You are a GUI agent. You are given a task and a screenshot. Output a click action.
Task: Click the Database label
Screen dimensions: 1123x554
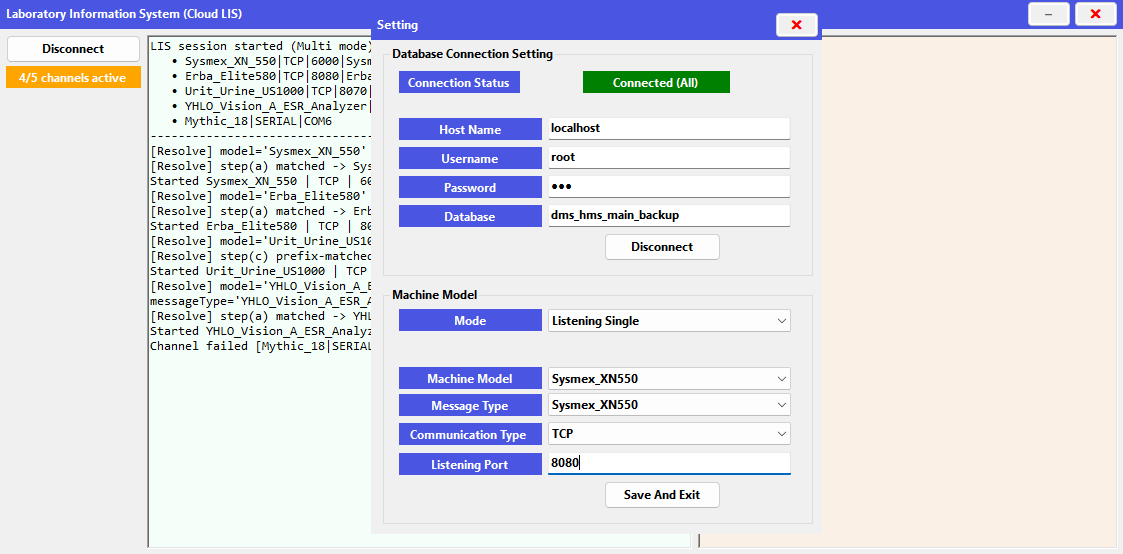pos(470,216)
